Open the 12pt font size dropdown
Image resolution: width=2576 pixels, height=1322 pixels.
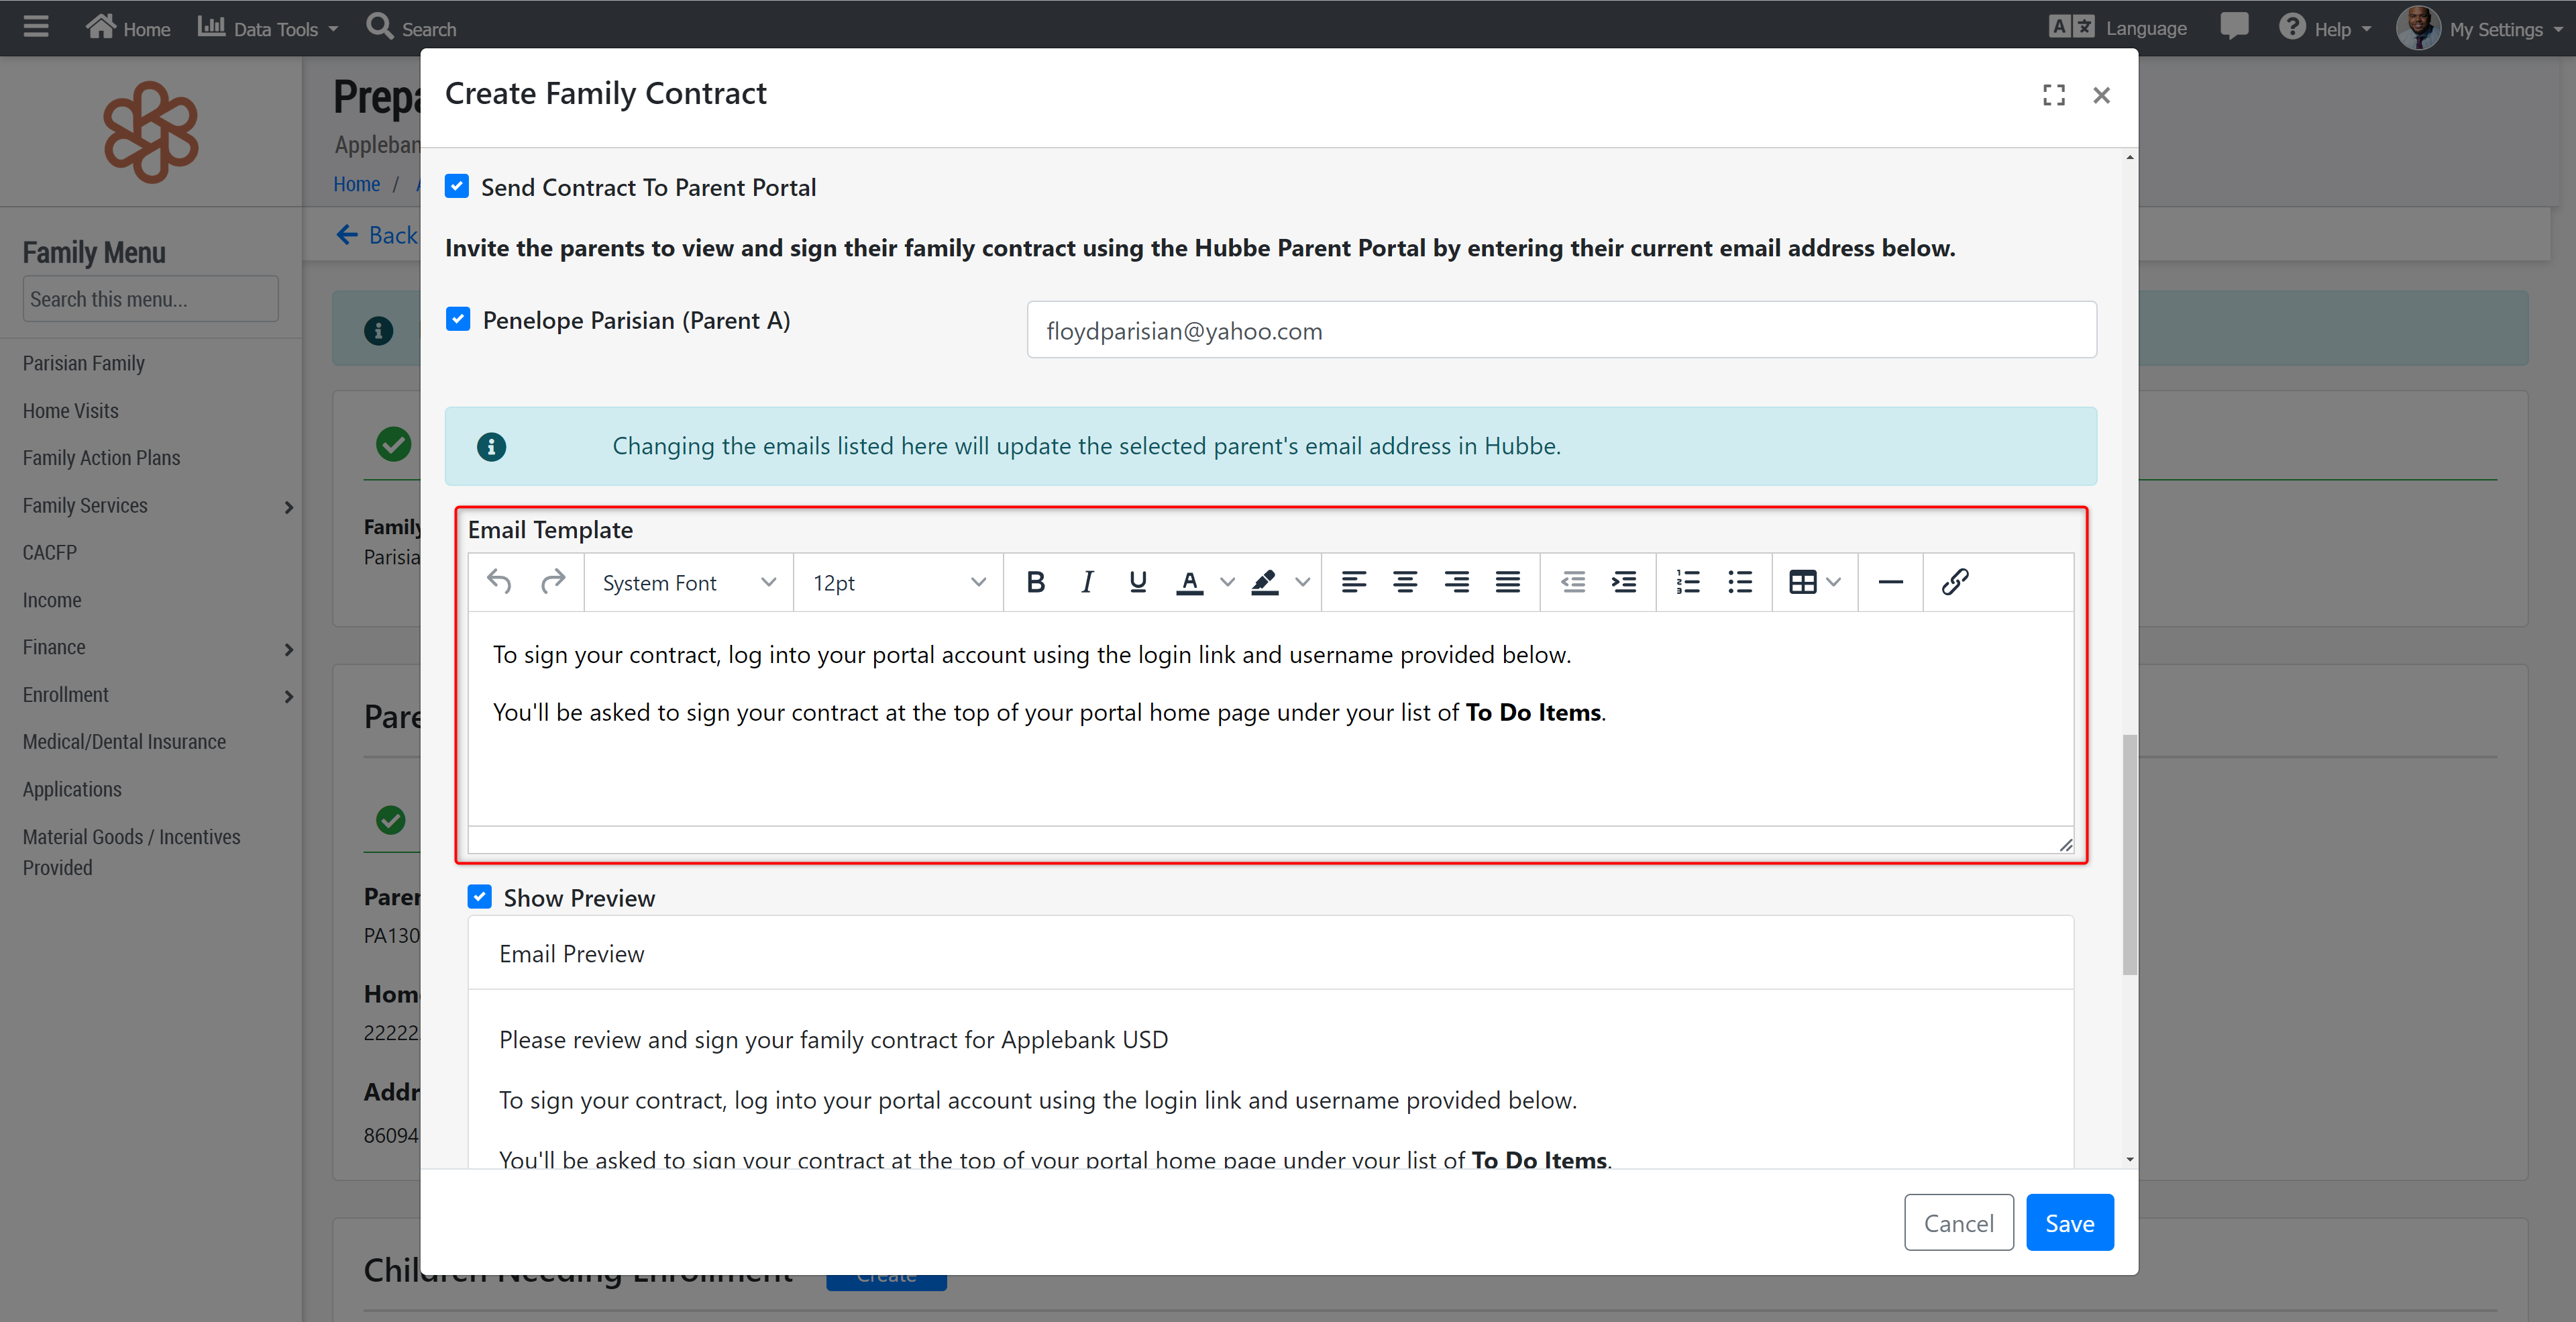click(898, 582)
